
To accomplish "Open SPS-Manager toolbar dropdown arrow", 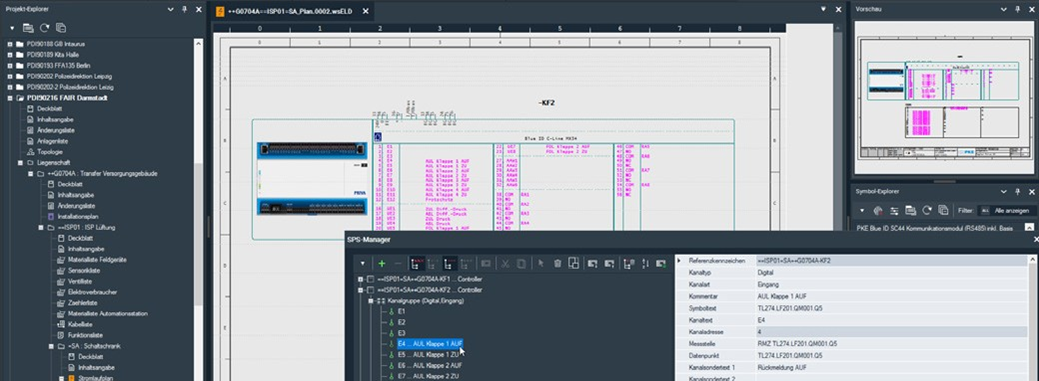I will point(362,263).
